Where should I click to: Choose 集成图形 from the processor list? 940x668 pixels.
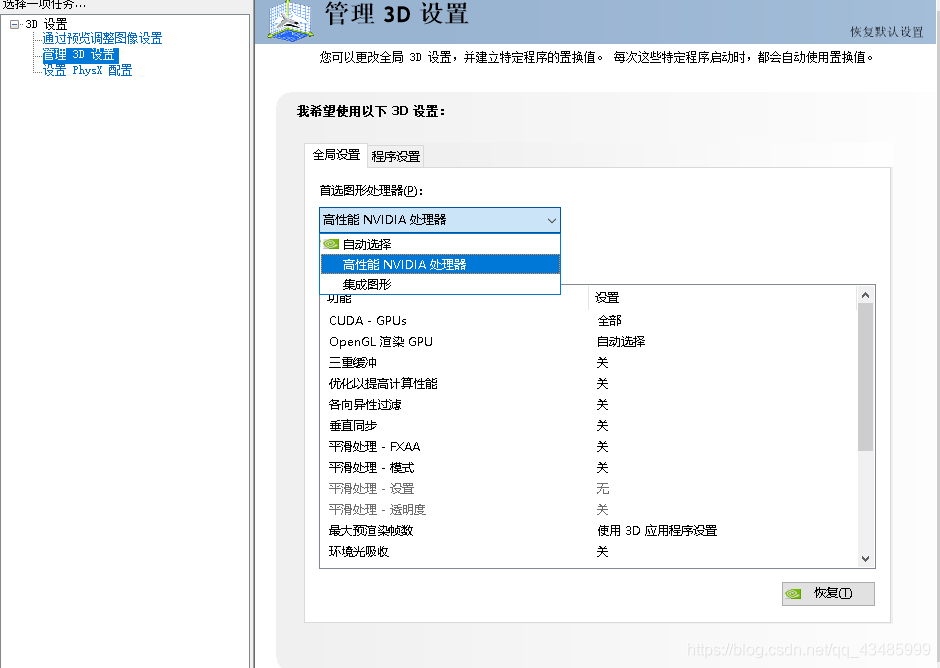(440, 284)
